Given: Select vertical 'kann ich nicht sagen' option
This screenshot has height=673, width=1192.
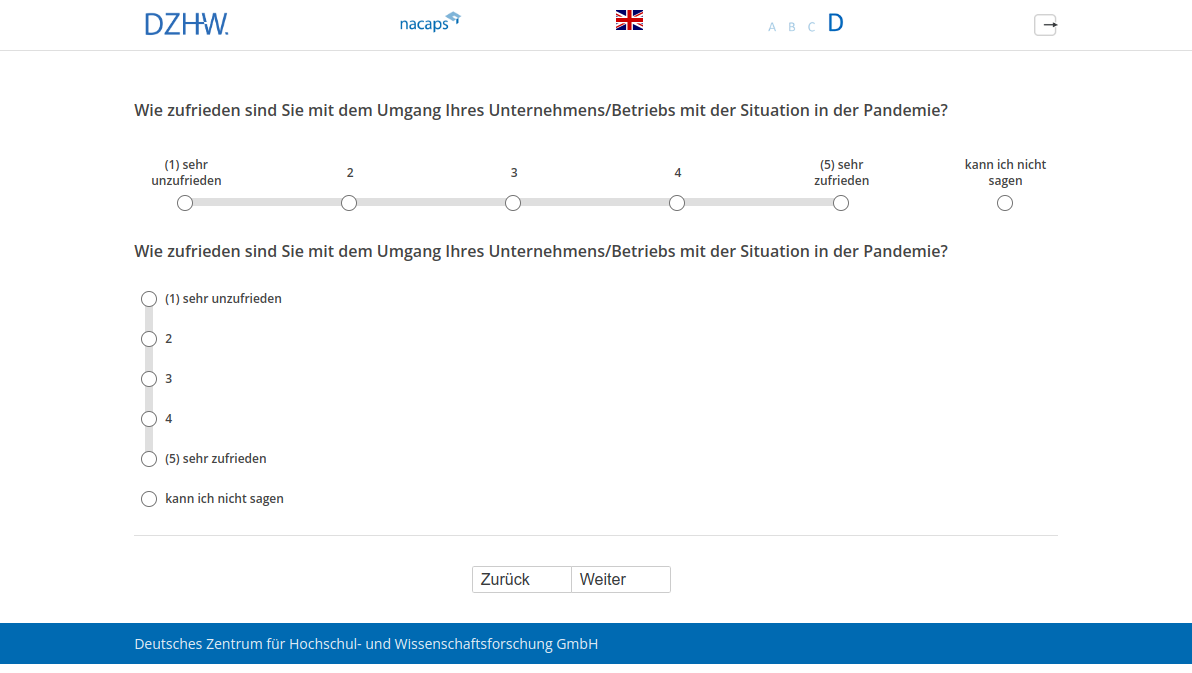Looking at the screenshot, I should click(x=149, y=499).
